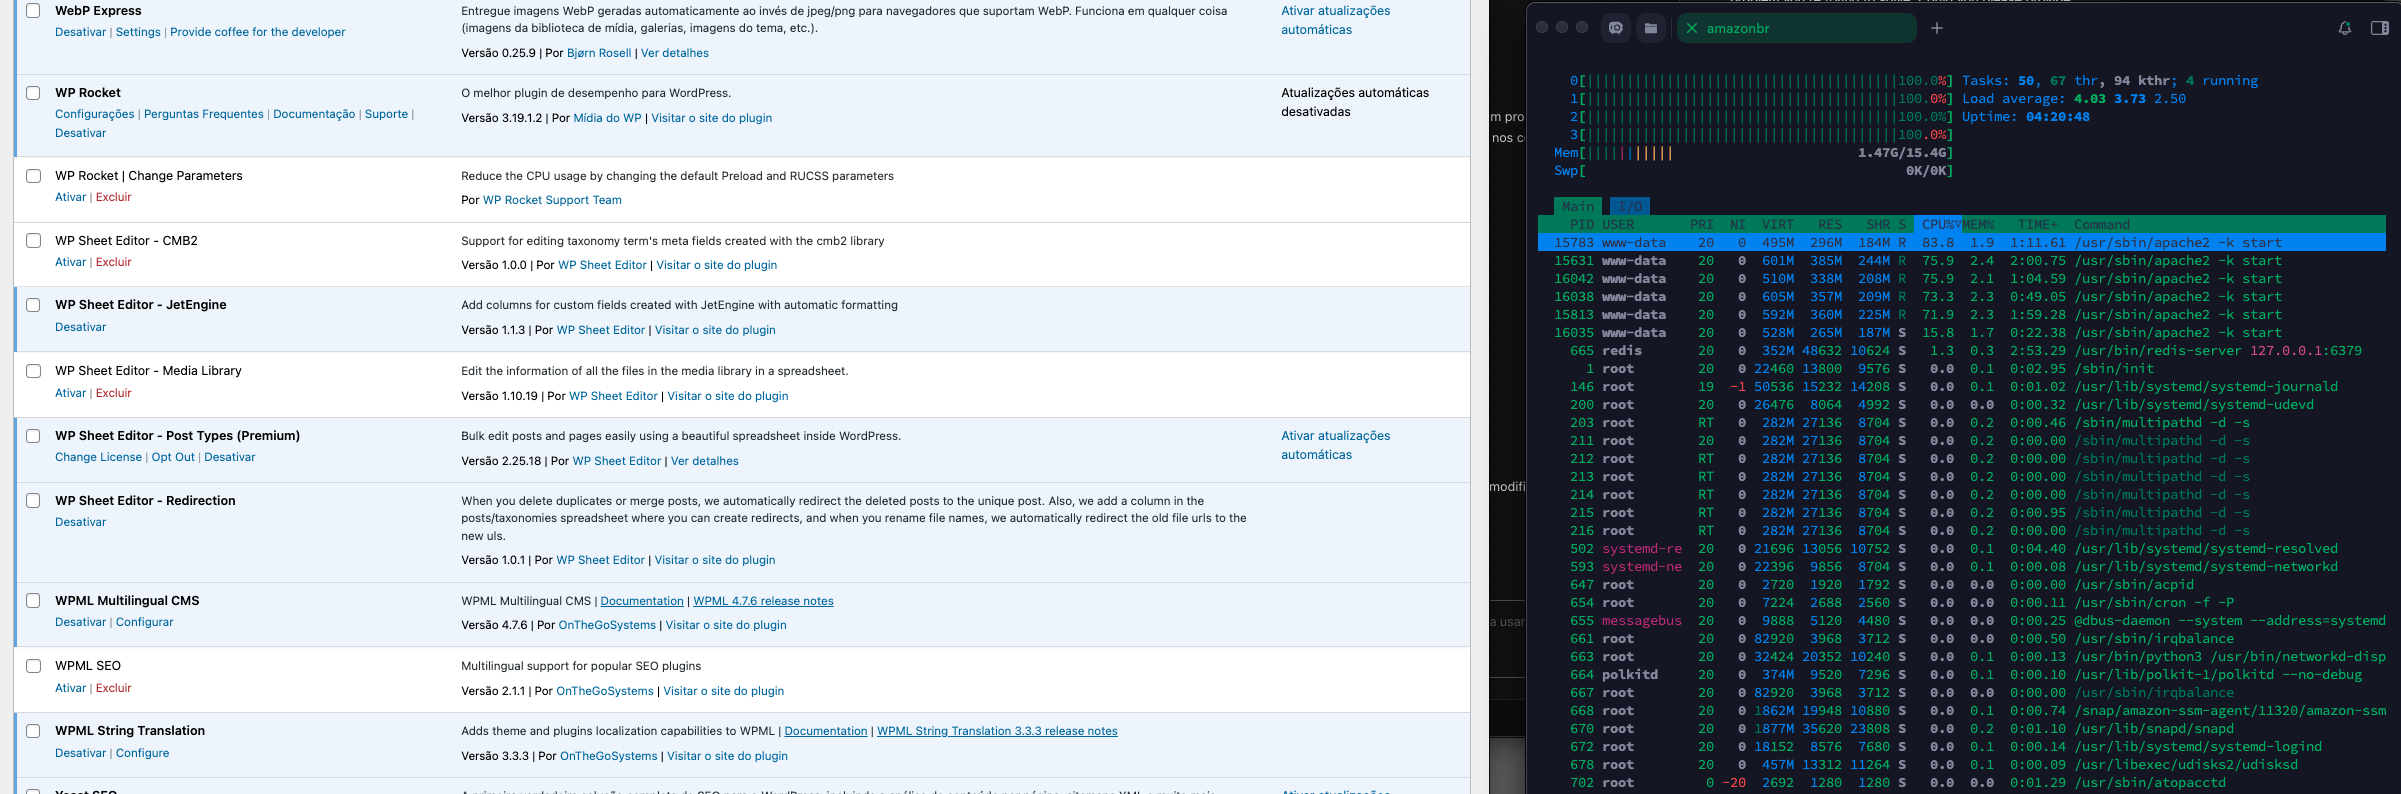Sort htop by the PID column header
Screen dimensions: 2401x794
[1582, 225]
